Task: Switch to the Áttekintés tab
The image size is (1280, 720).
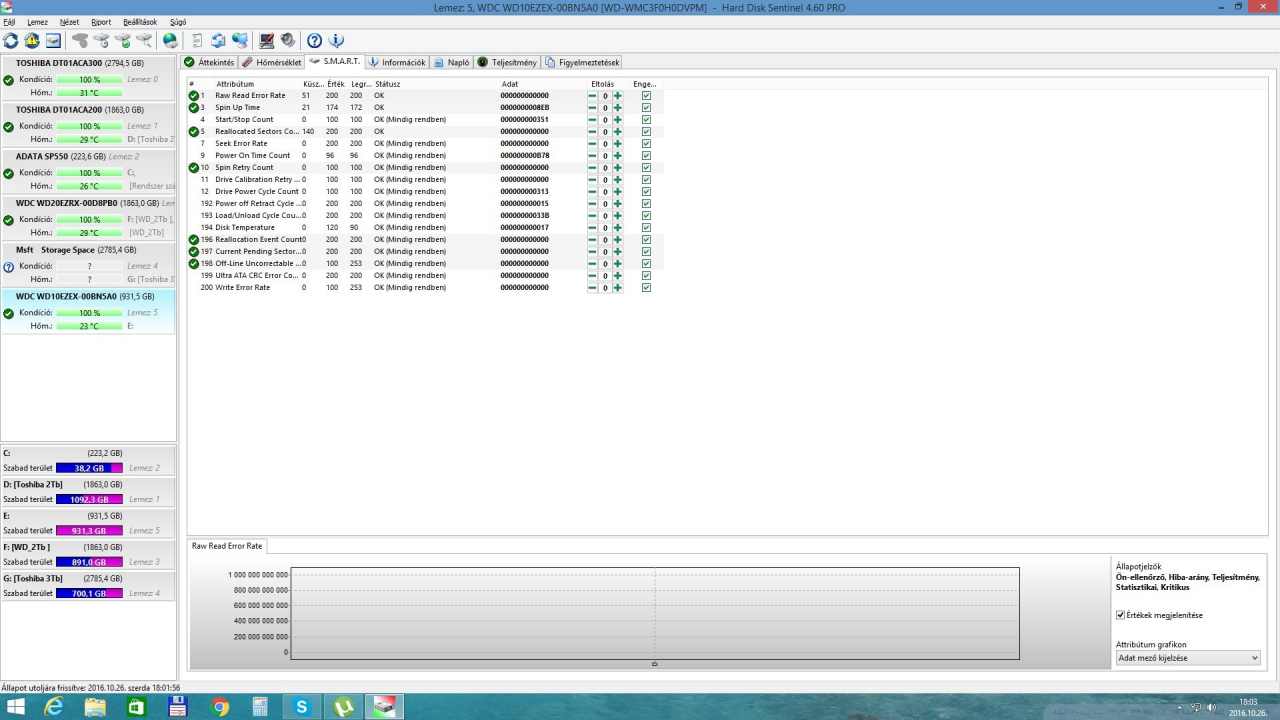Action: [210, 62]
